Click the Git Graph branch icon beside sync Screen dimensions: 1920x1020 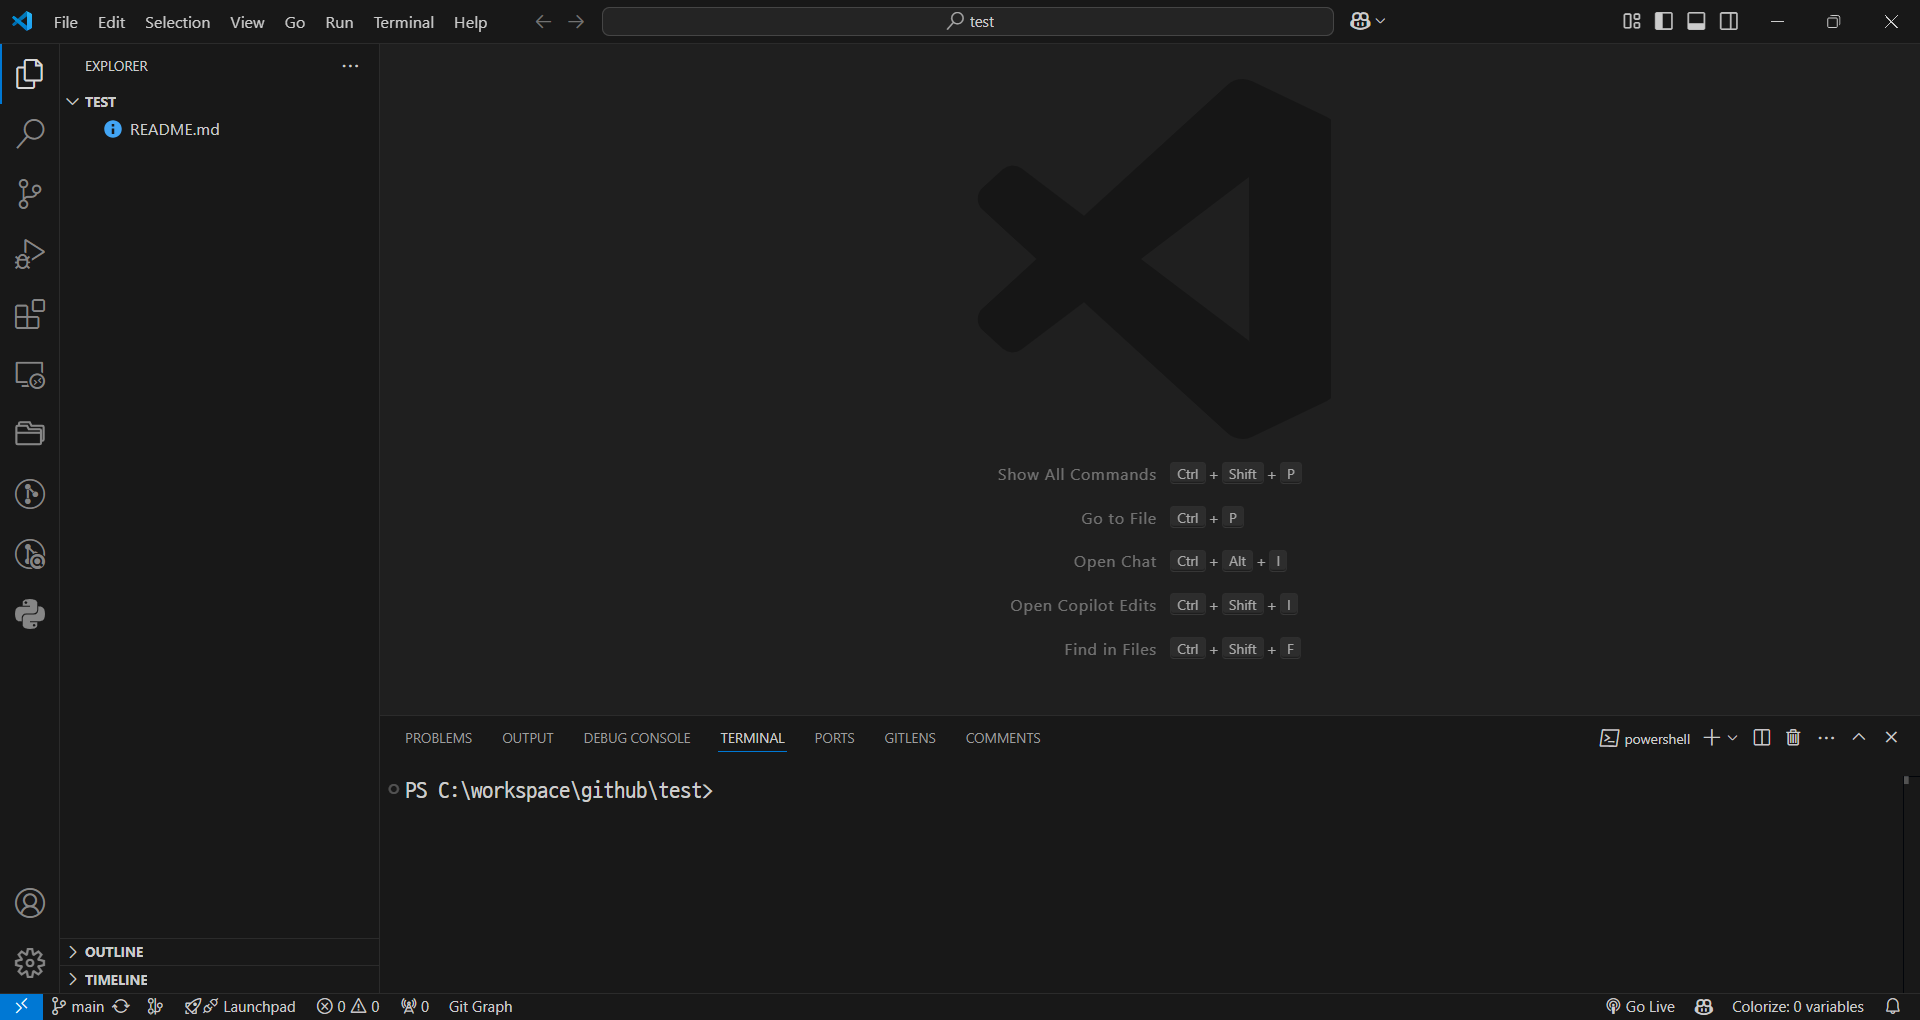pyautogui.click(x=155, y=1006)
